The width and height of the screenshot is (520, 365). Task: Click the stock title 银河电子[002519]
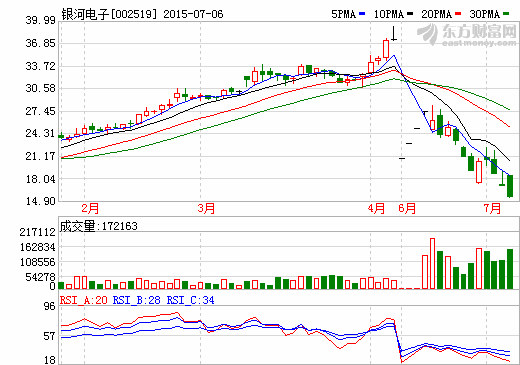coord(109,14)
